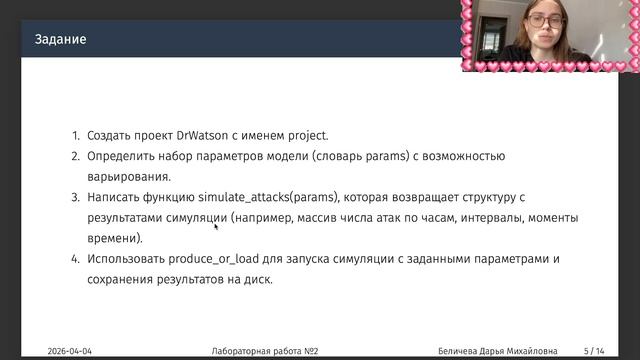
Task: Click the word 'варьирования.'
Action: point(129,177)
